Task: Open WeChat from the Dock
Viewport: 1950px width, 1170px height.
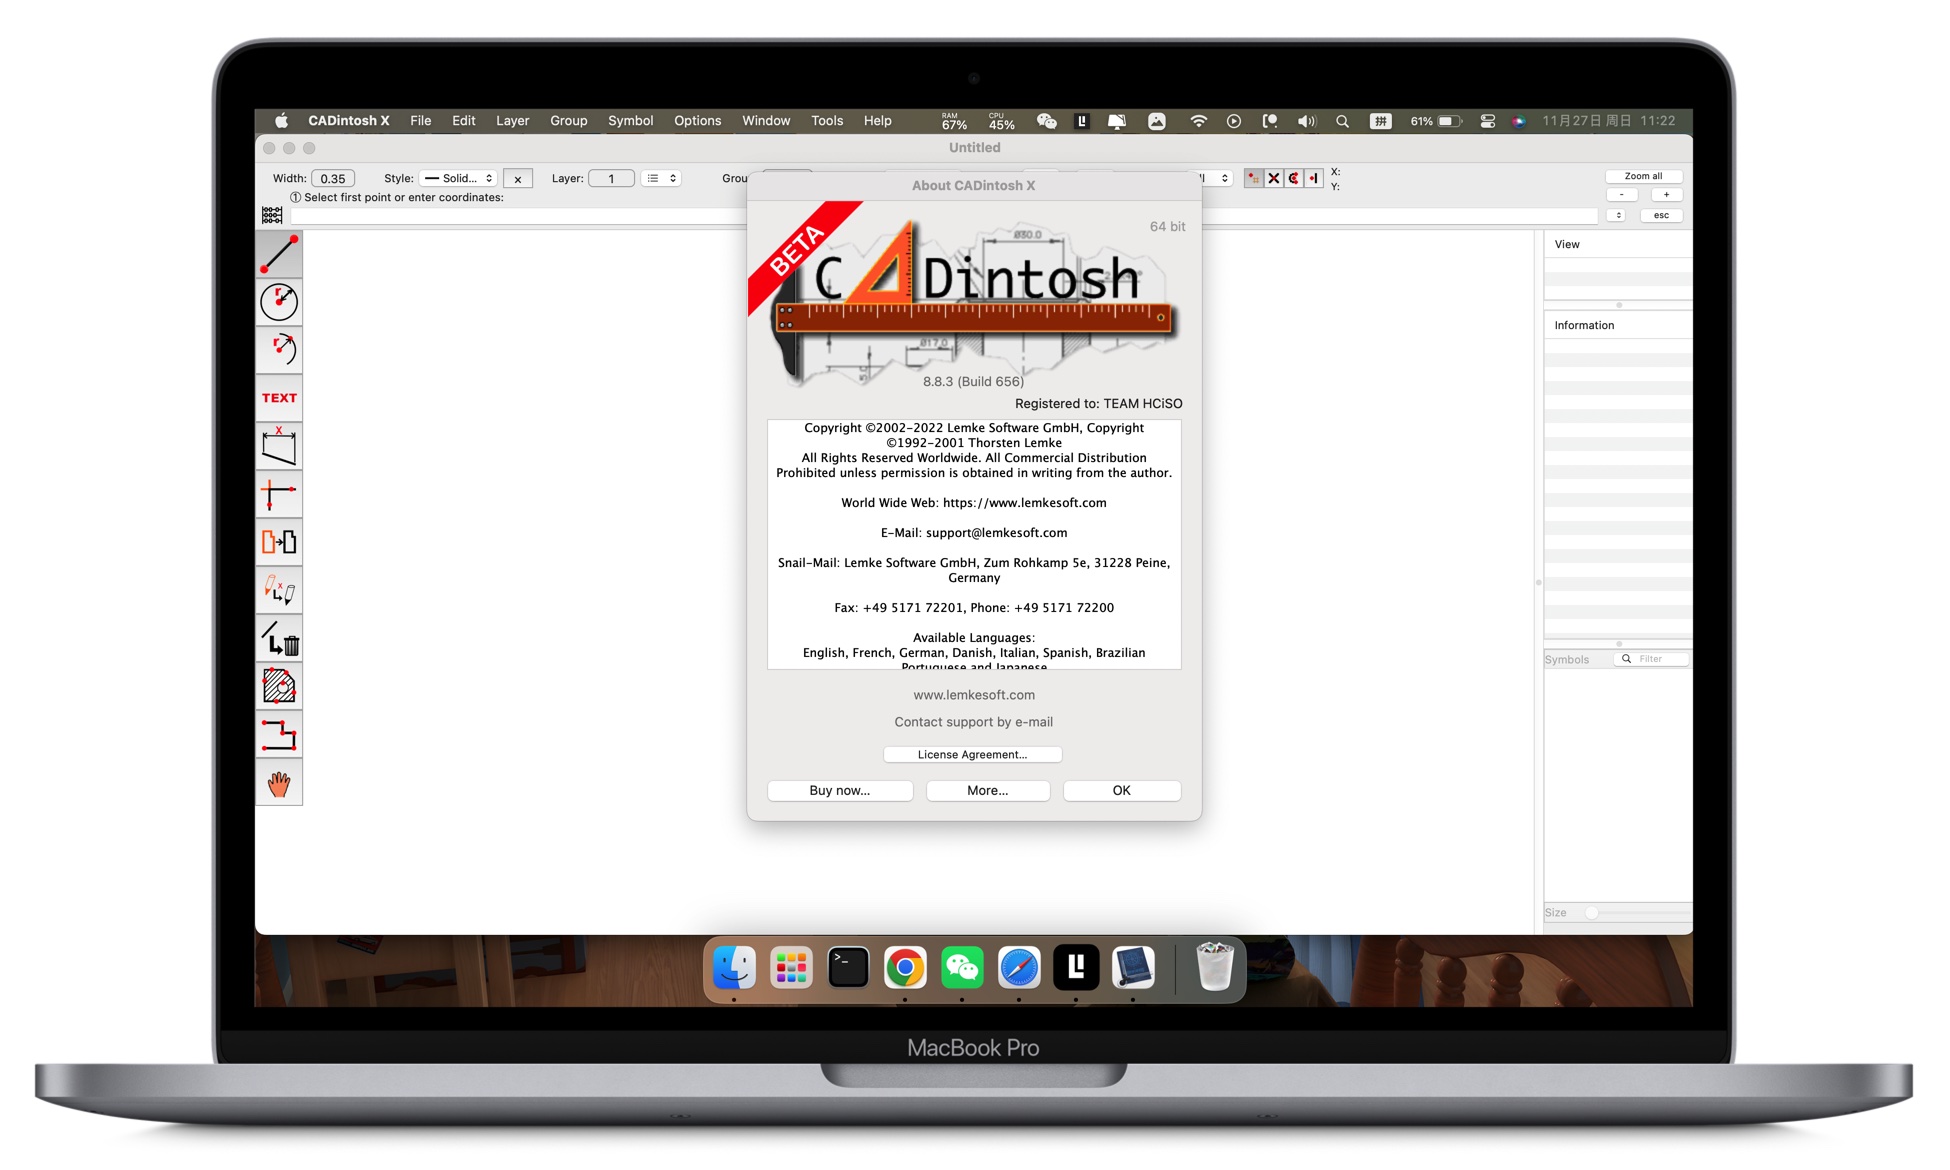Action: coord(962,967)
